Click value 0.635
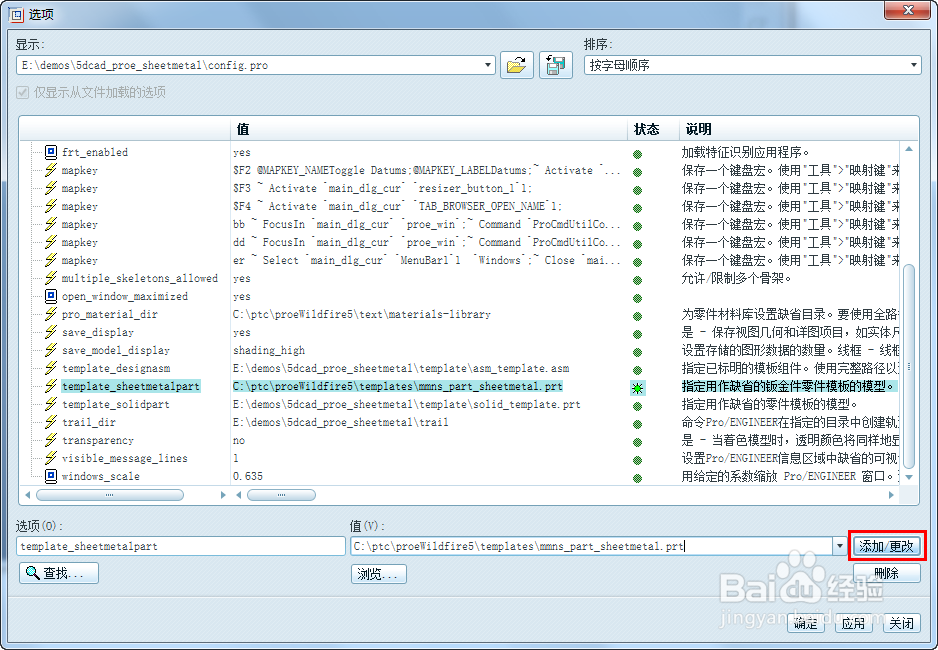Viewport: 938px width, 650px height. (248, 476)
